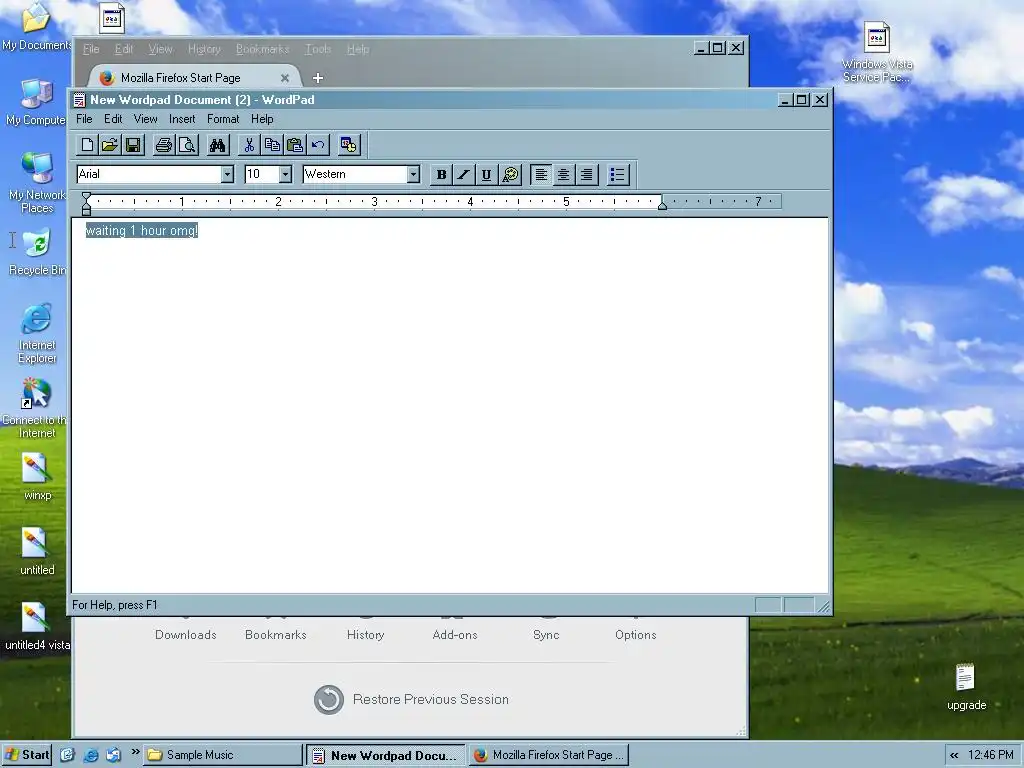Center the text alignment
Screen dimensions: 1024x768
[x=564, y=174]
